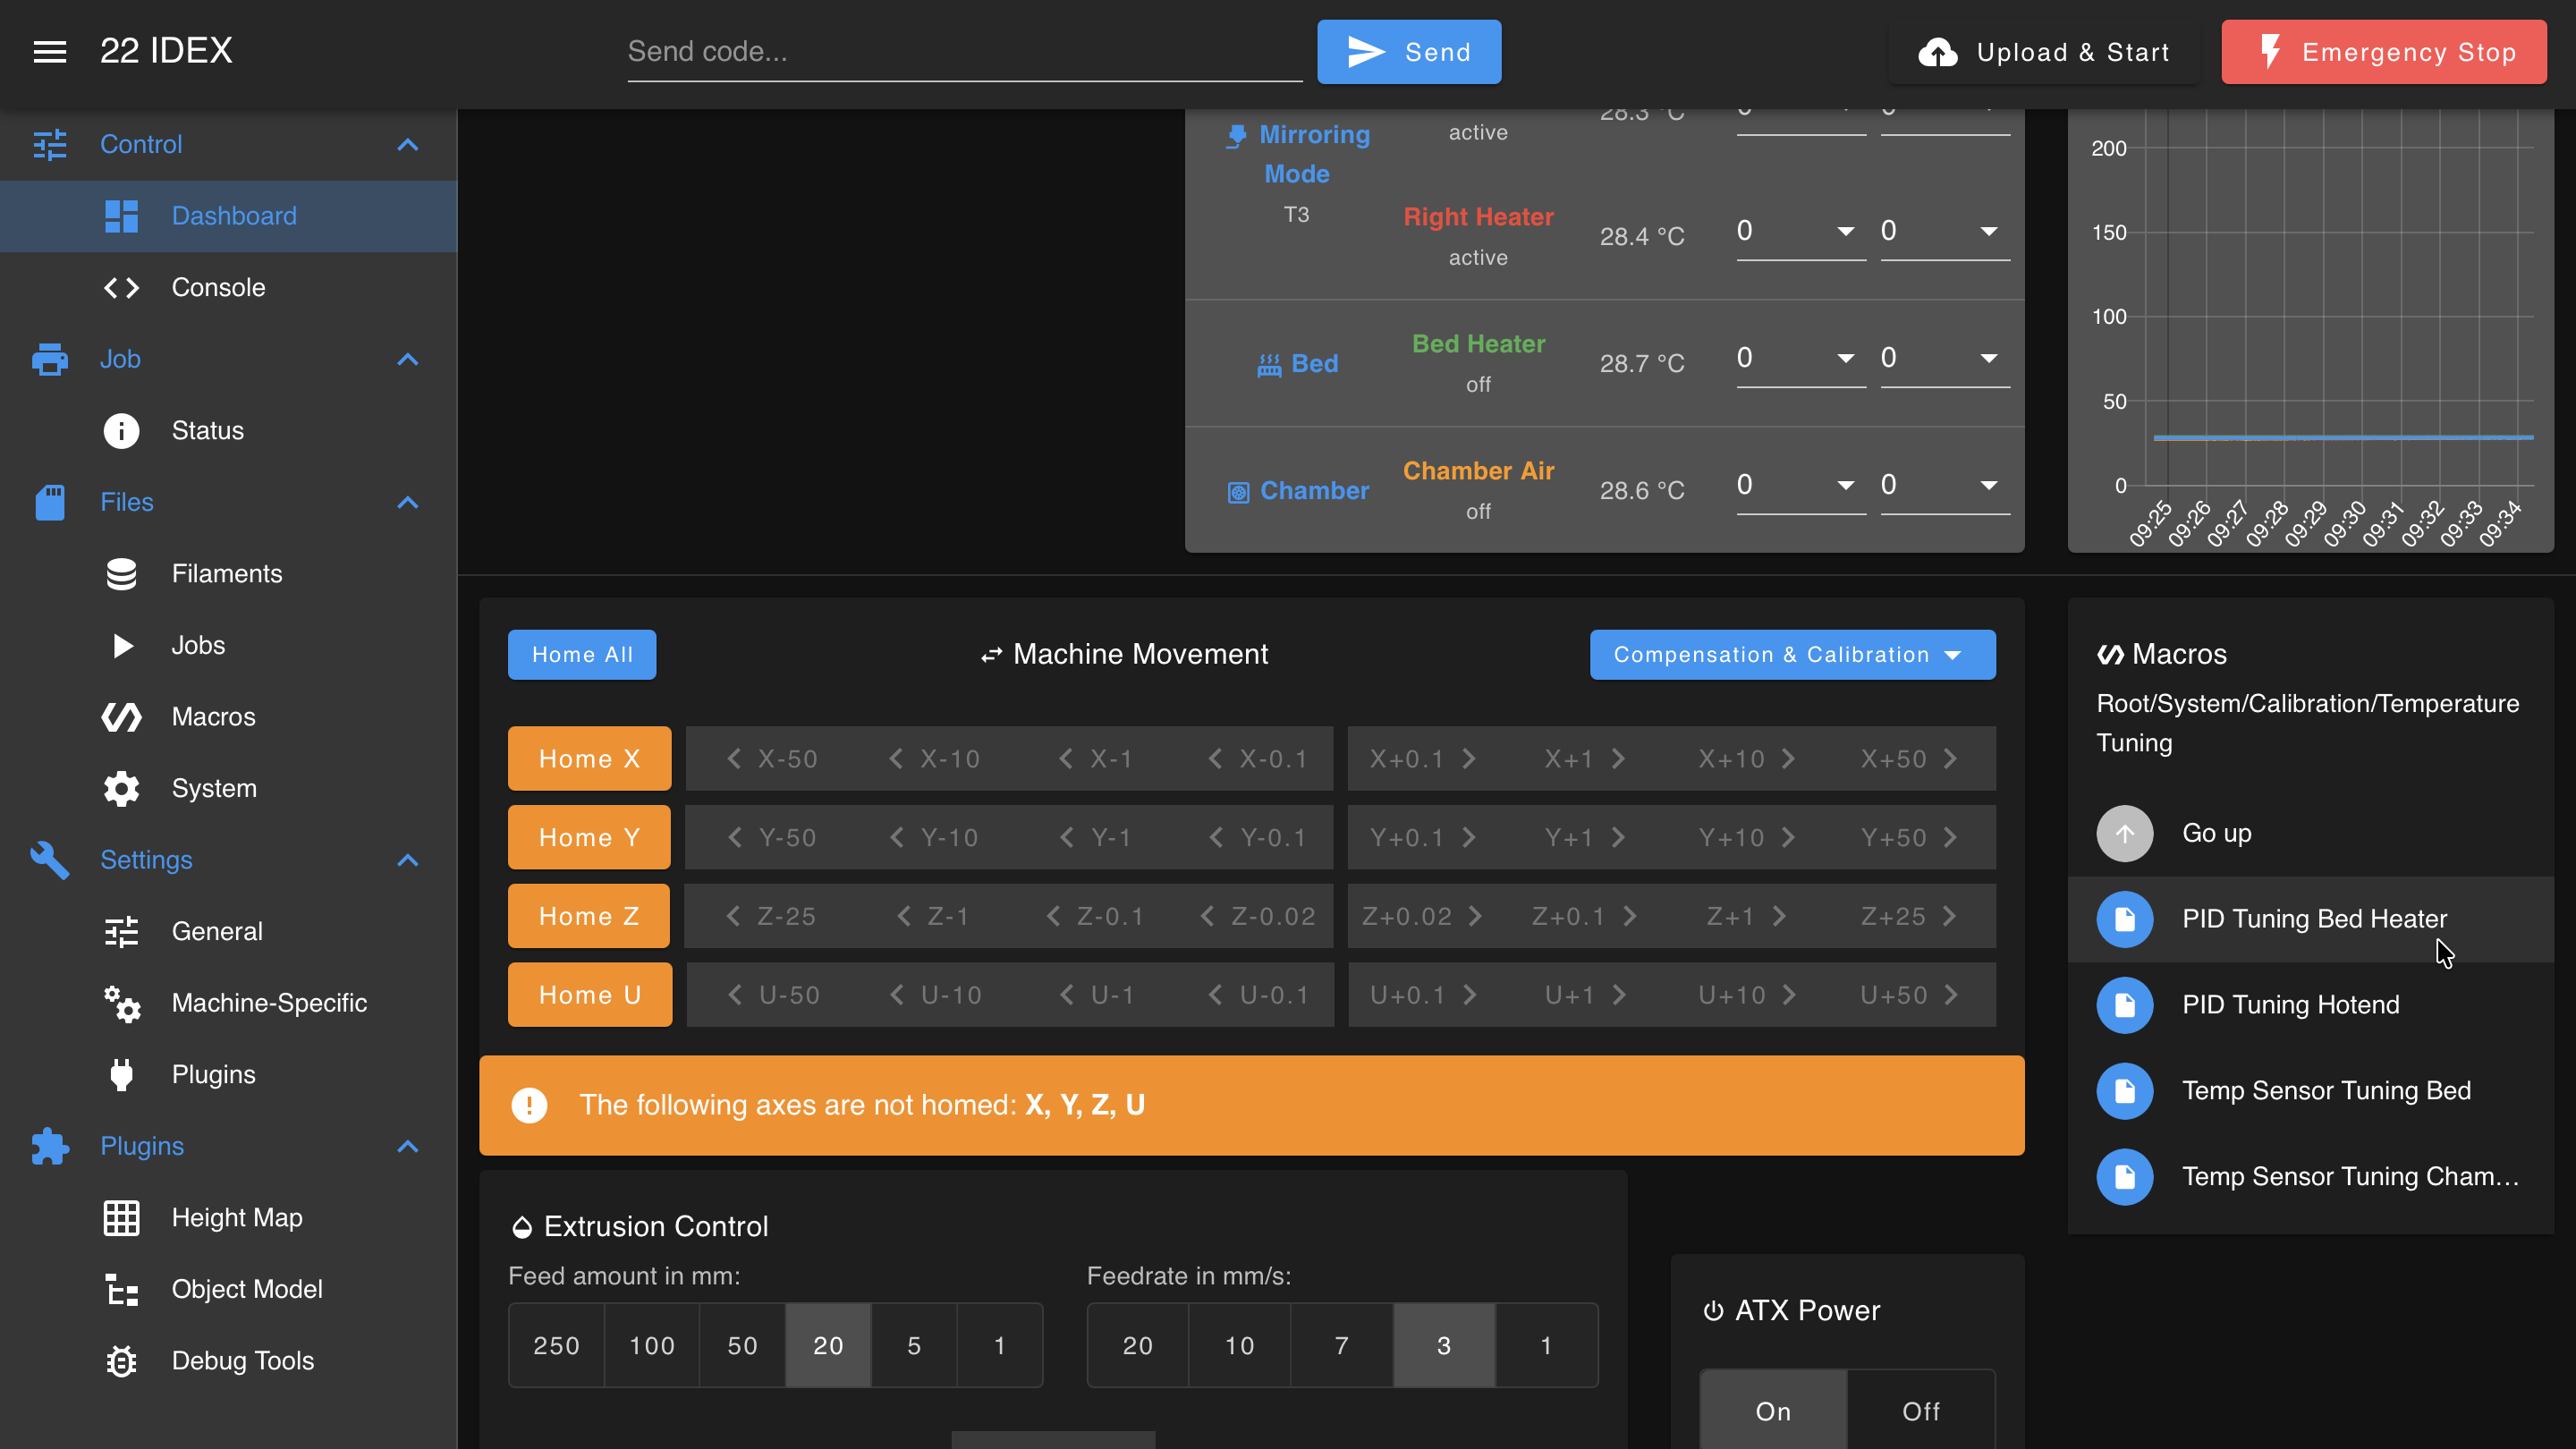Click Home All button
The image size is (2576, 1449).
click(x=582, y=655)
